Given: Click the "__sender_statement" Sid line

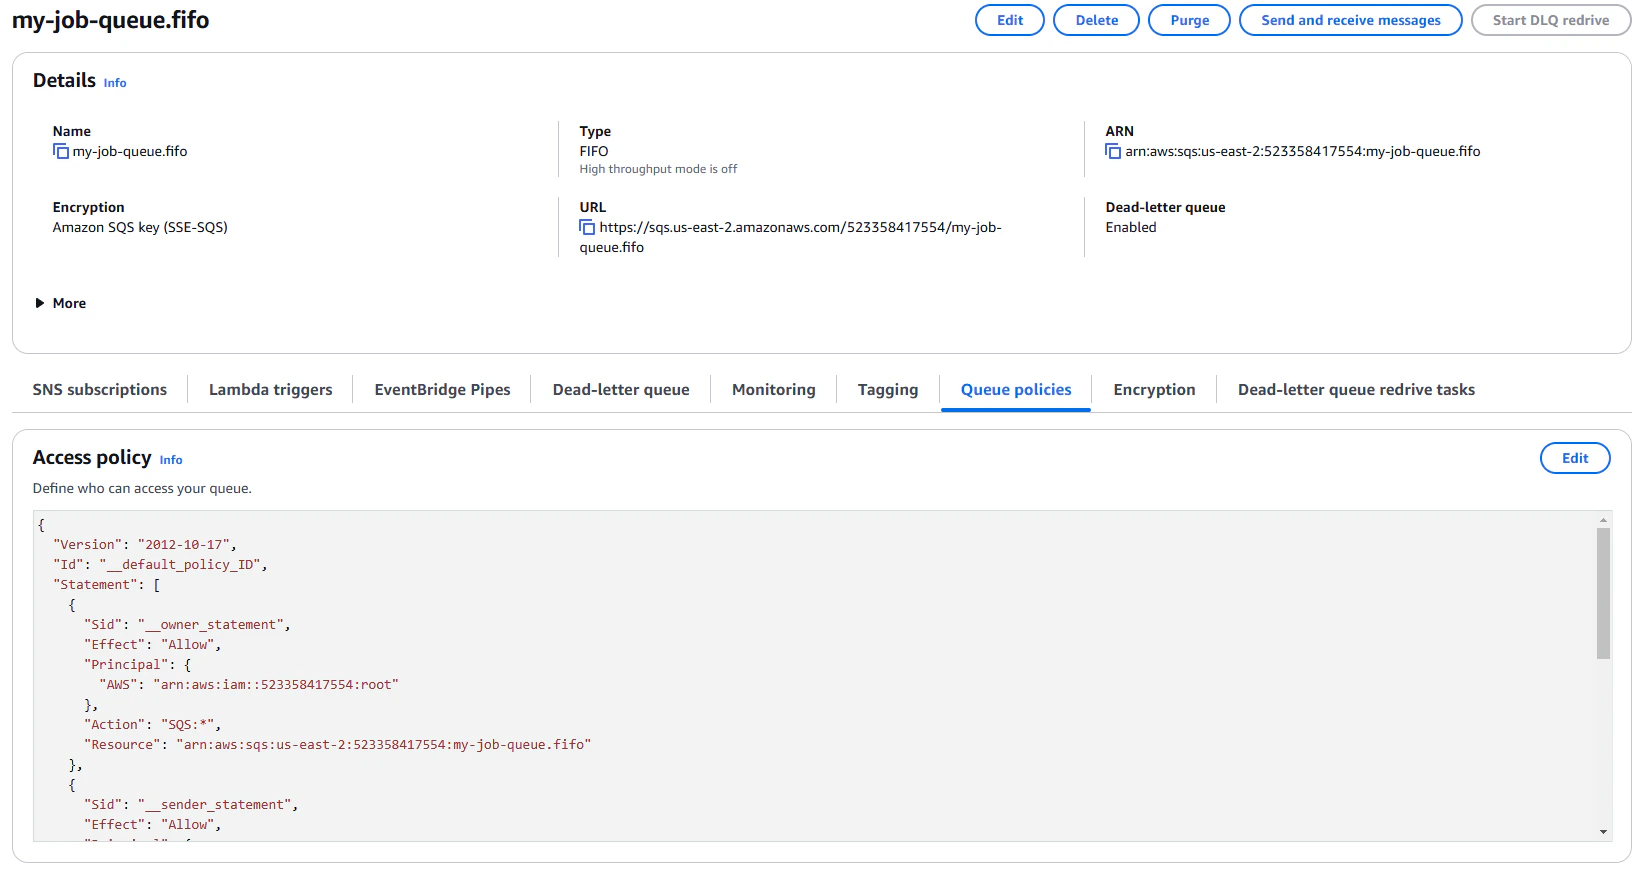Looking at the screenshot, I should pos(191,805).
